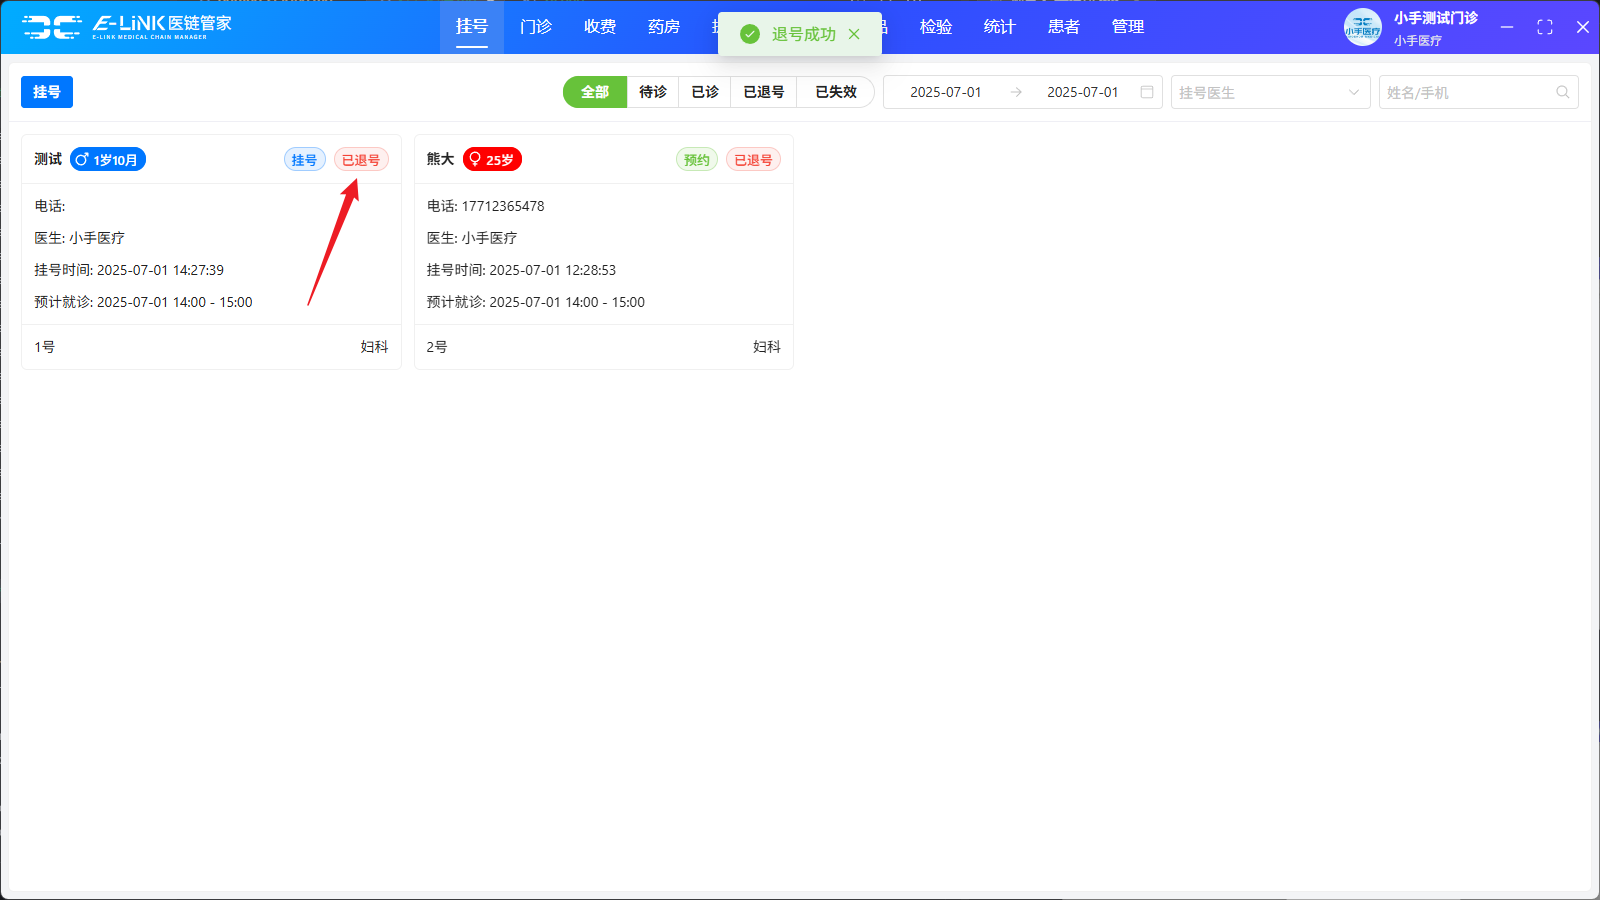The width and height of the screenshot is (1600, 900).
Task: Click the female 25岁 age badge
Action: click(492, 160)
